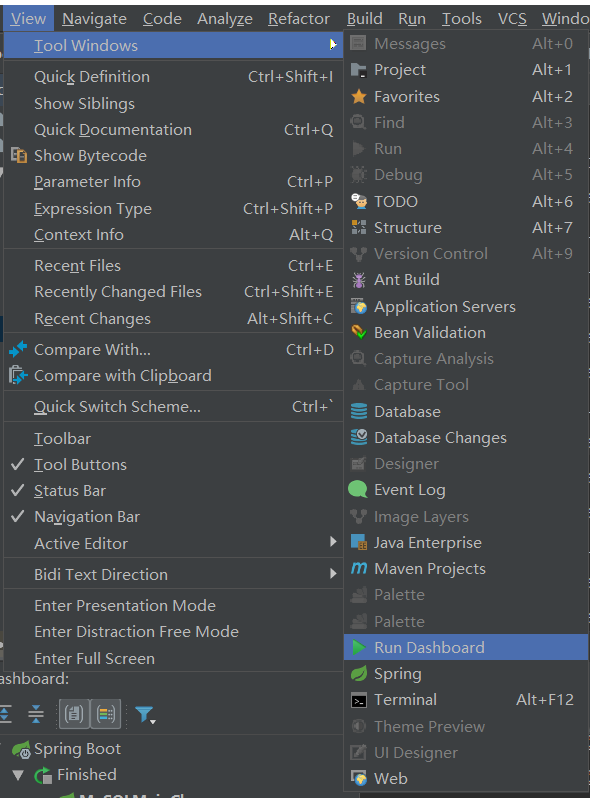This screenshot has height=798, width=590.
Task: Click the Ant Build bug icon
Action: [359, 280]
